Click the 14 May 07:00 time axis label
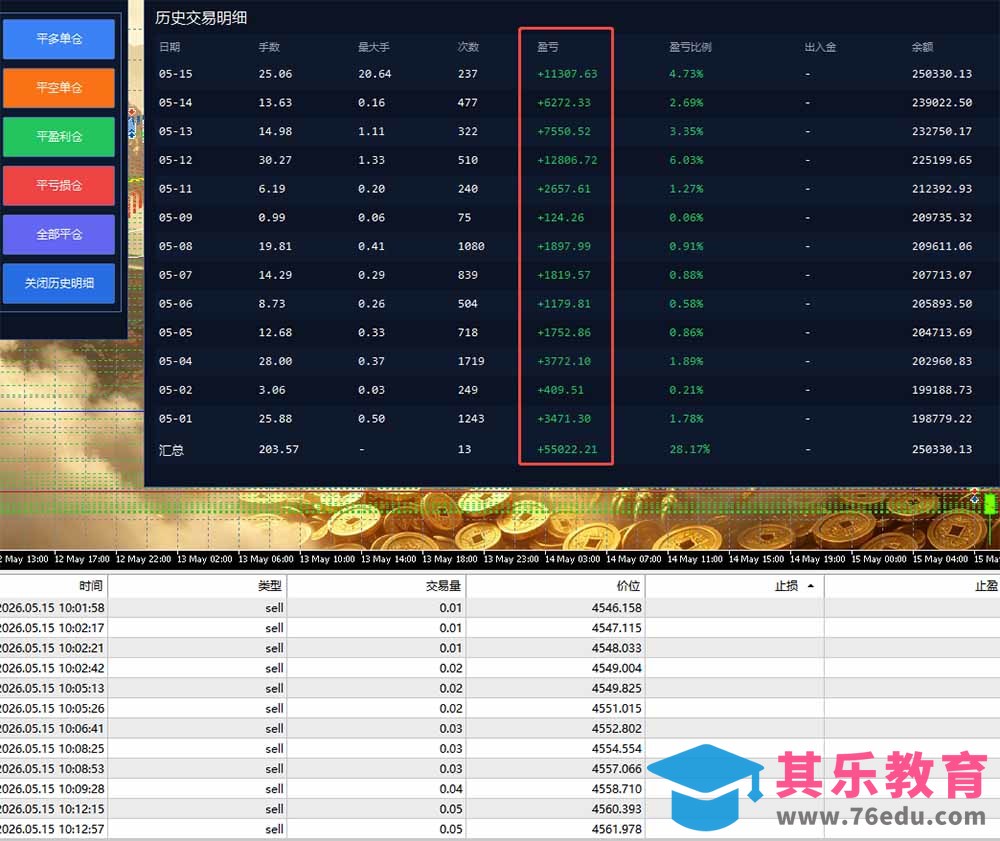The height and width of the screenshot is (841, 1000). 634,559
